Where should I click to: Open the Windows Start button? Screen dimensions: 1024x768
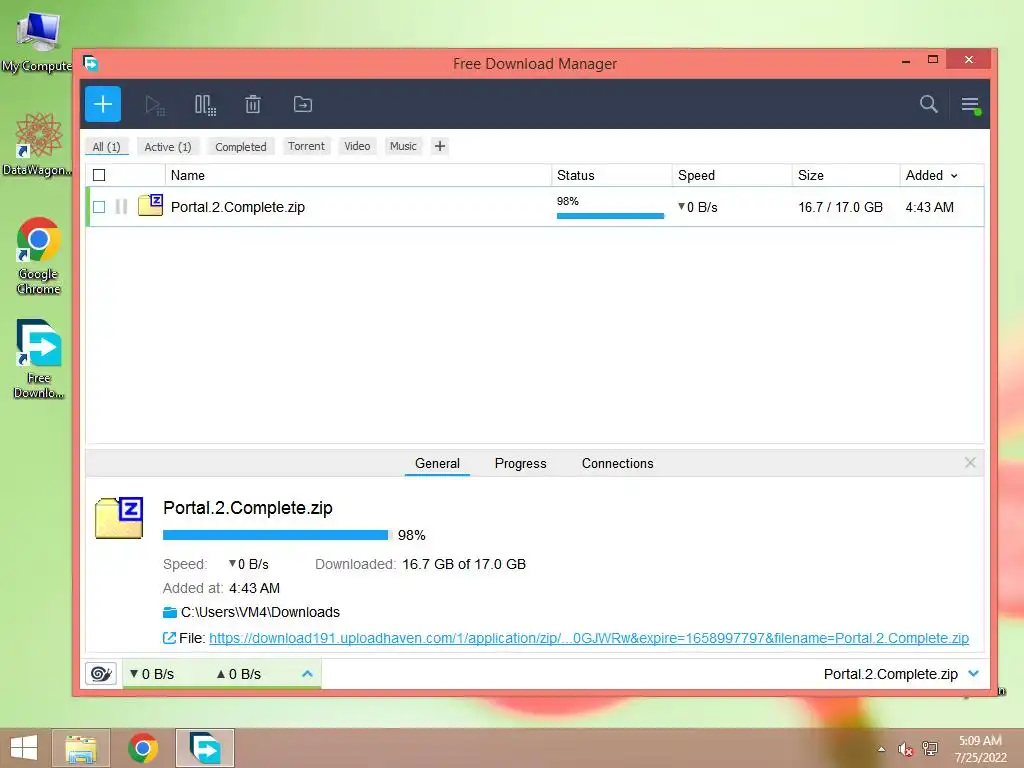pos(24,748)
